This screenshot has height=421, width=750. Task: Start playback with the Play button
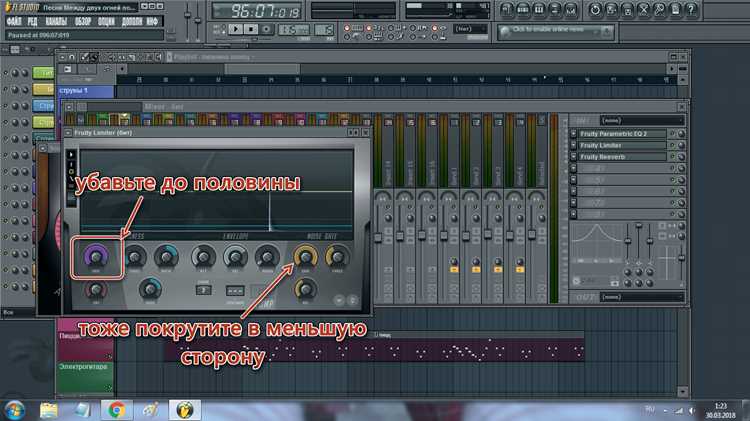(x=235, y=29)
